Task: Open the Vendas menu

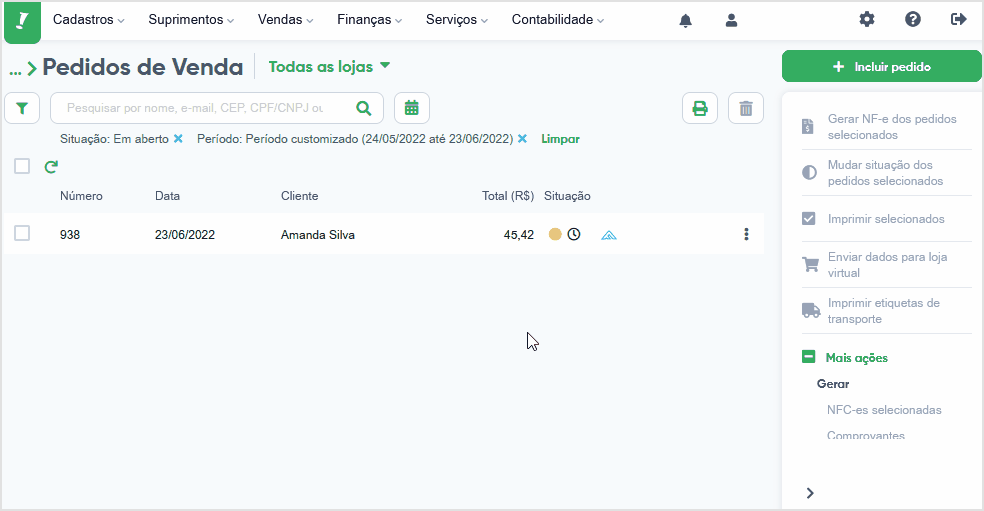Action: click(286, 19)
